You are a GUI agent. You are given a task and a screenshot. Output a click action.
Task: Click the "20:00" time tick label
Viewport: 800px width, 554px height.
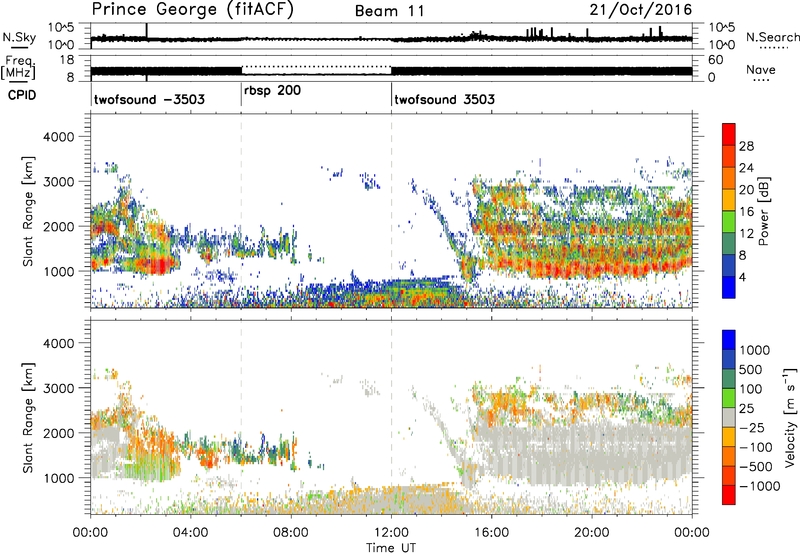click(592, 533)
